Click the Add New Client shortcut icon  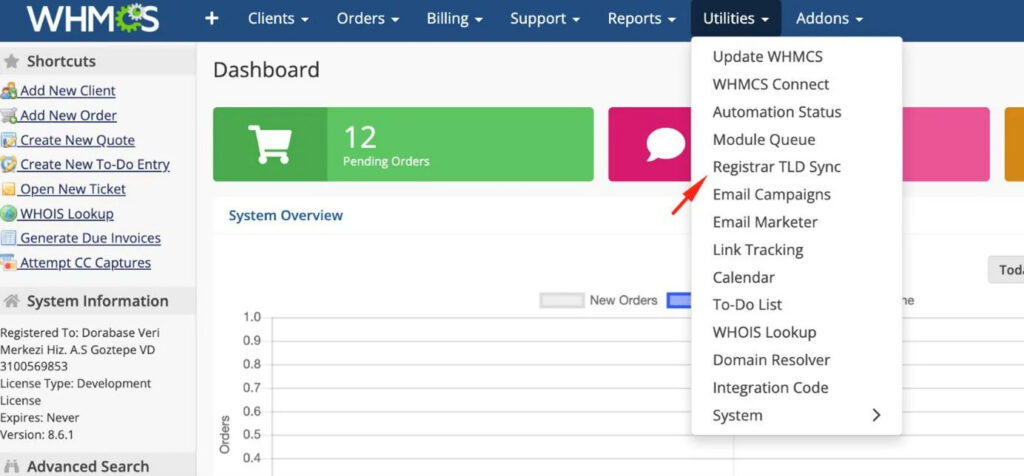9,91
